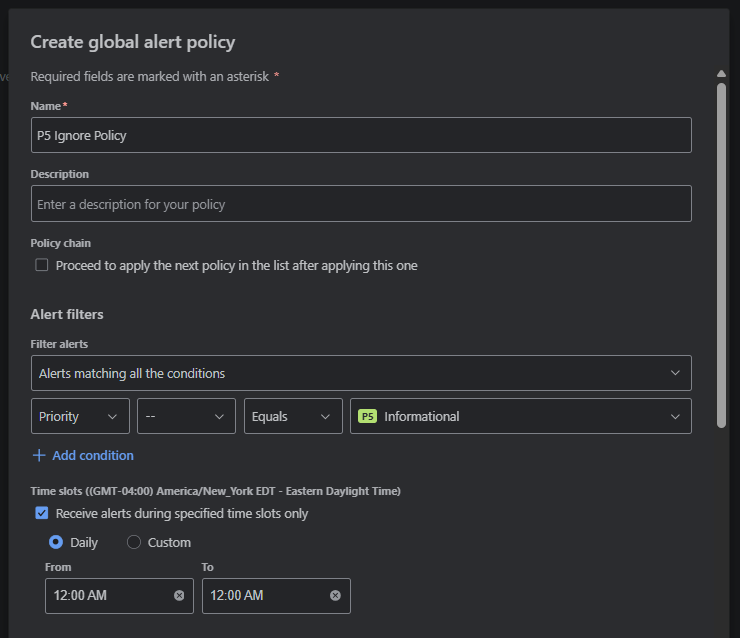This screenshot has height=638, width=740.
Task: Clear the To time field value
Action: tap(335, 596)
